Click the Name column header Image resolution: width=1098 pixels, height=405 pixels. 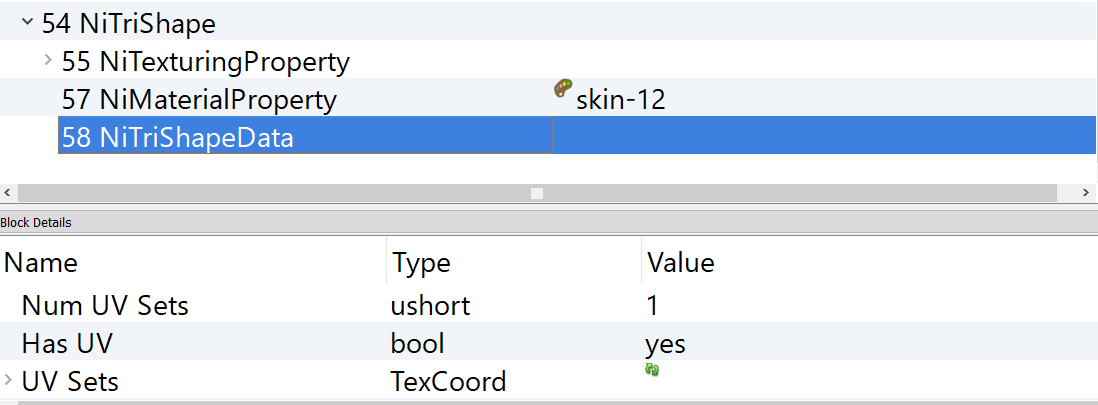point(41,263)
